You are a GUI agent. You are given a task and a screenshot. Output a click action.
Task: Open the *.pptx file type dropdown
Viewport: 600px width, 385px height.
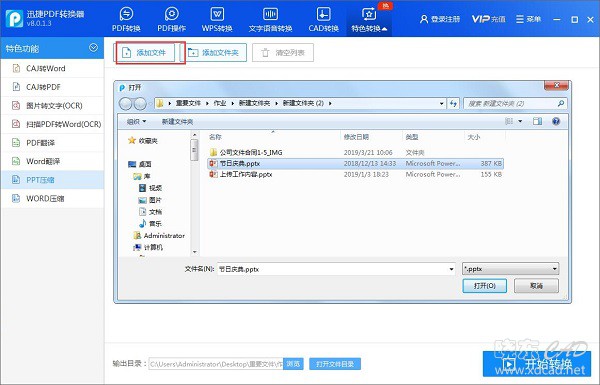510,269
